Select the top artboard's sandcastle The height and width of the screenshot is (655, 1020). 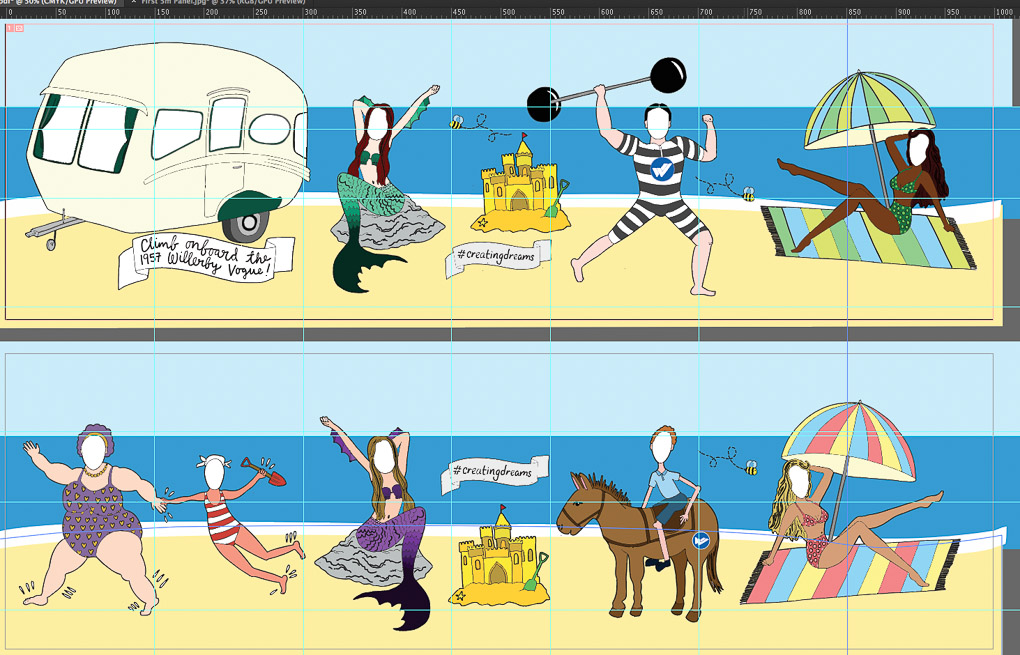coord(519,189)
